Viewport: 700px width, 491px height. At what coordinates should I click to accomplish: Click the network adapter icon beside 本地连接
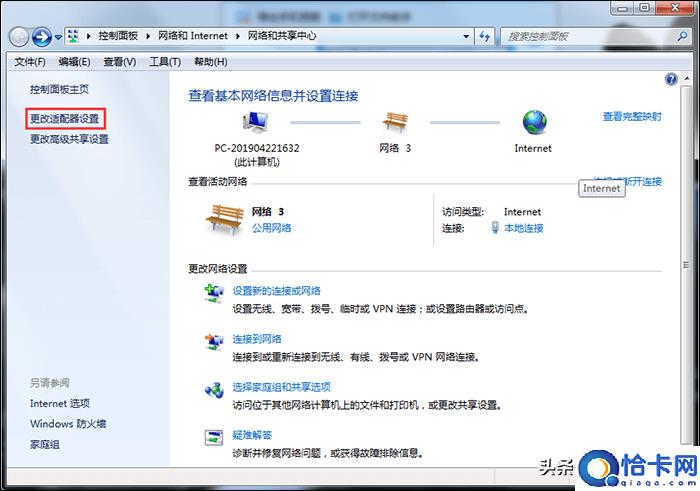(x=495, y=228)
